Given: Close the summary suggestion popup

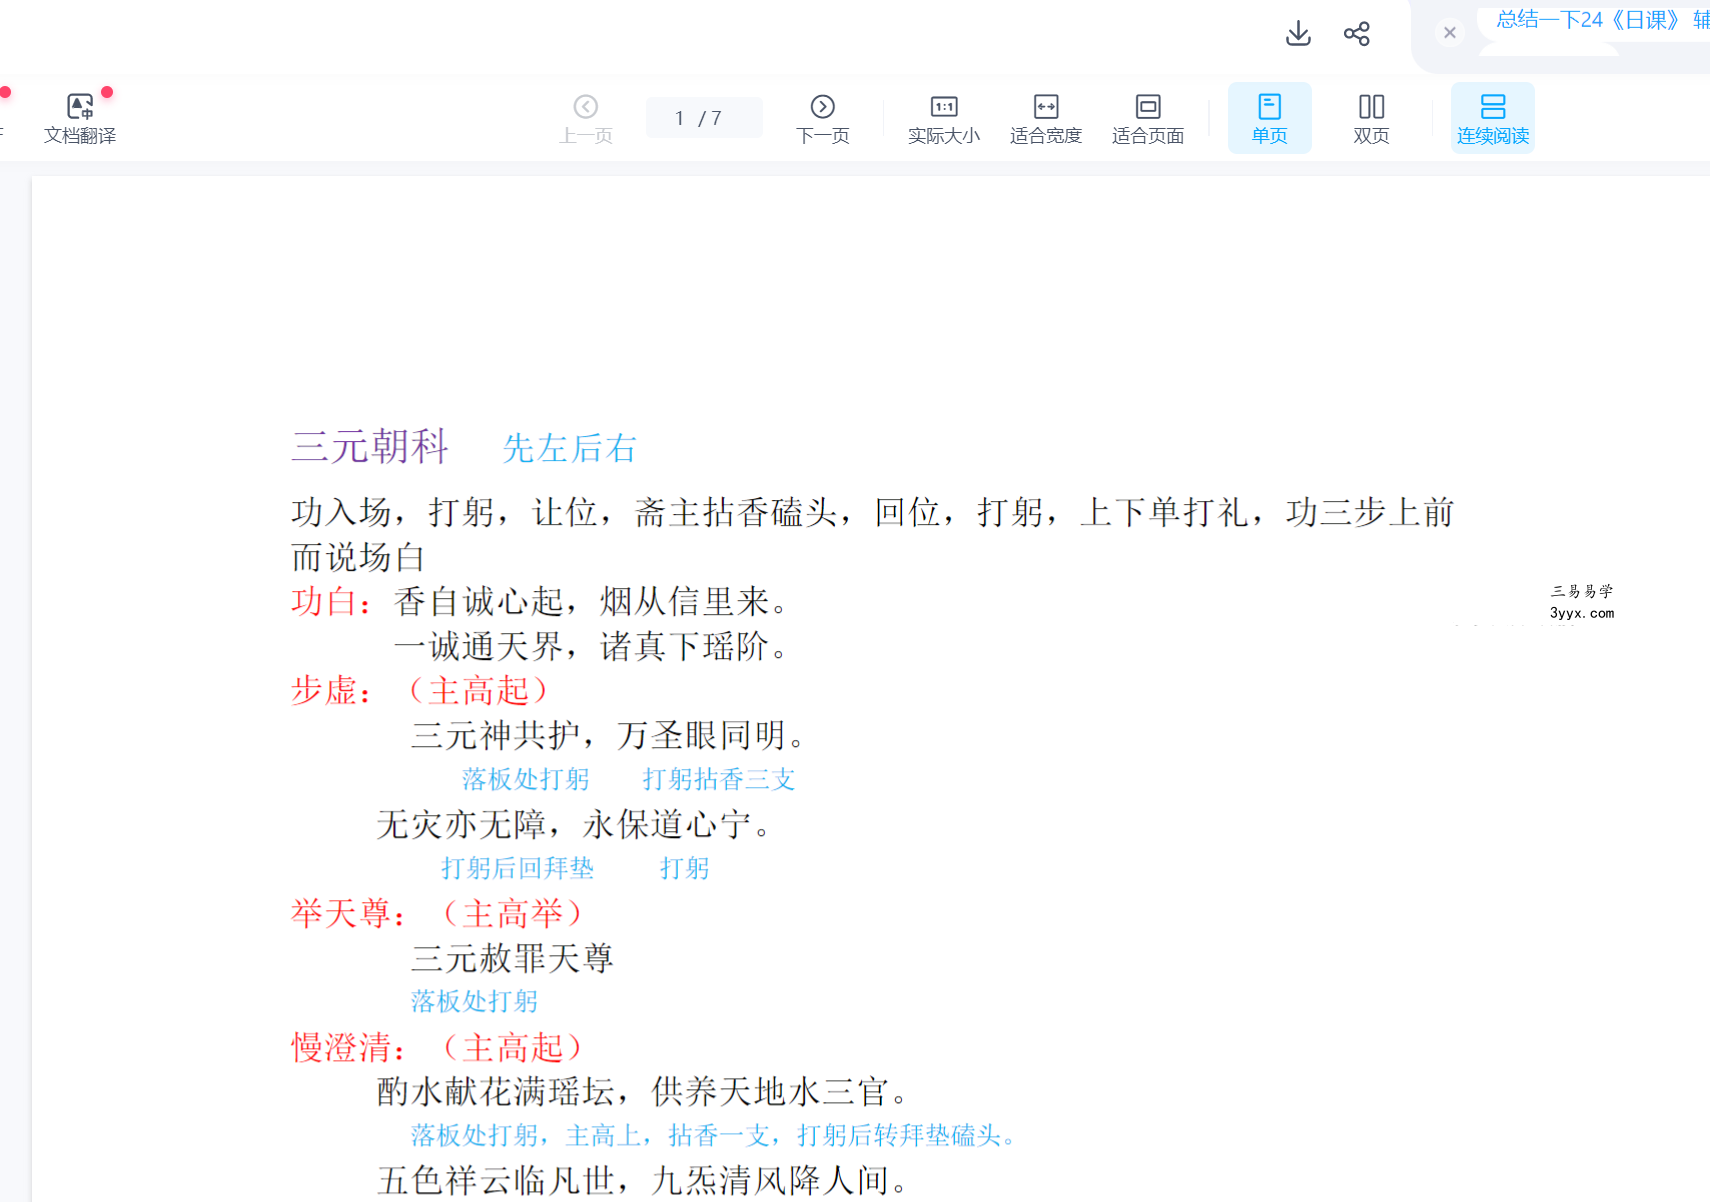Looking at the screenshot, I should 1449,33.
